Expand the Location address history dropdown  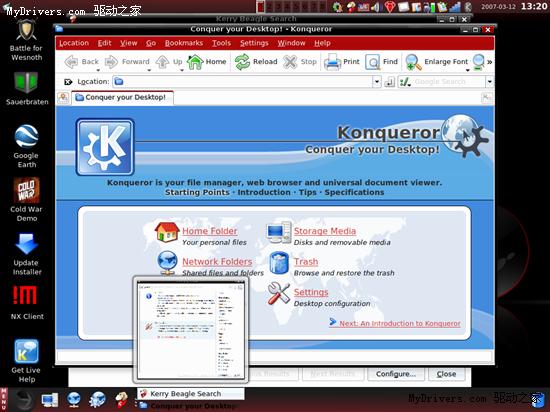point(376,82)
